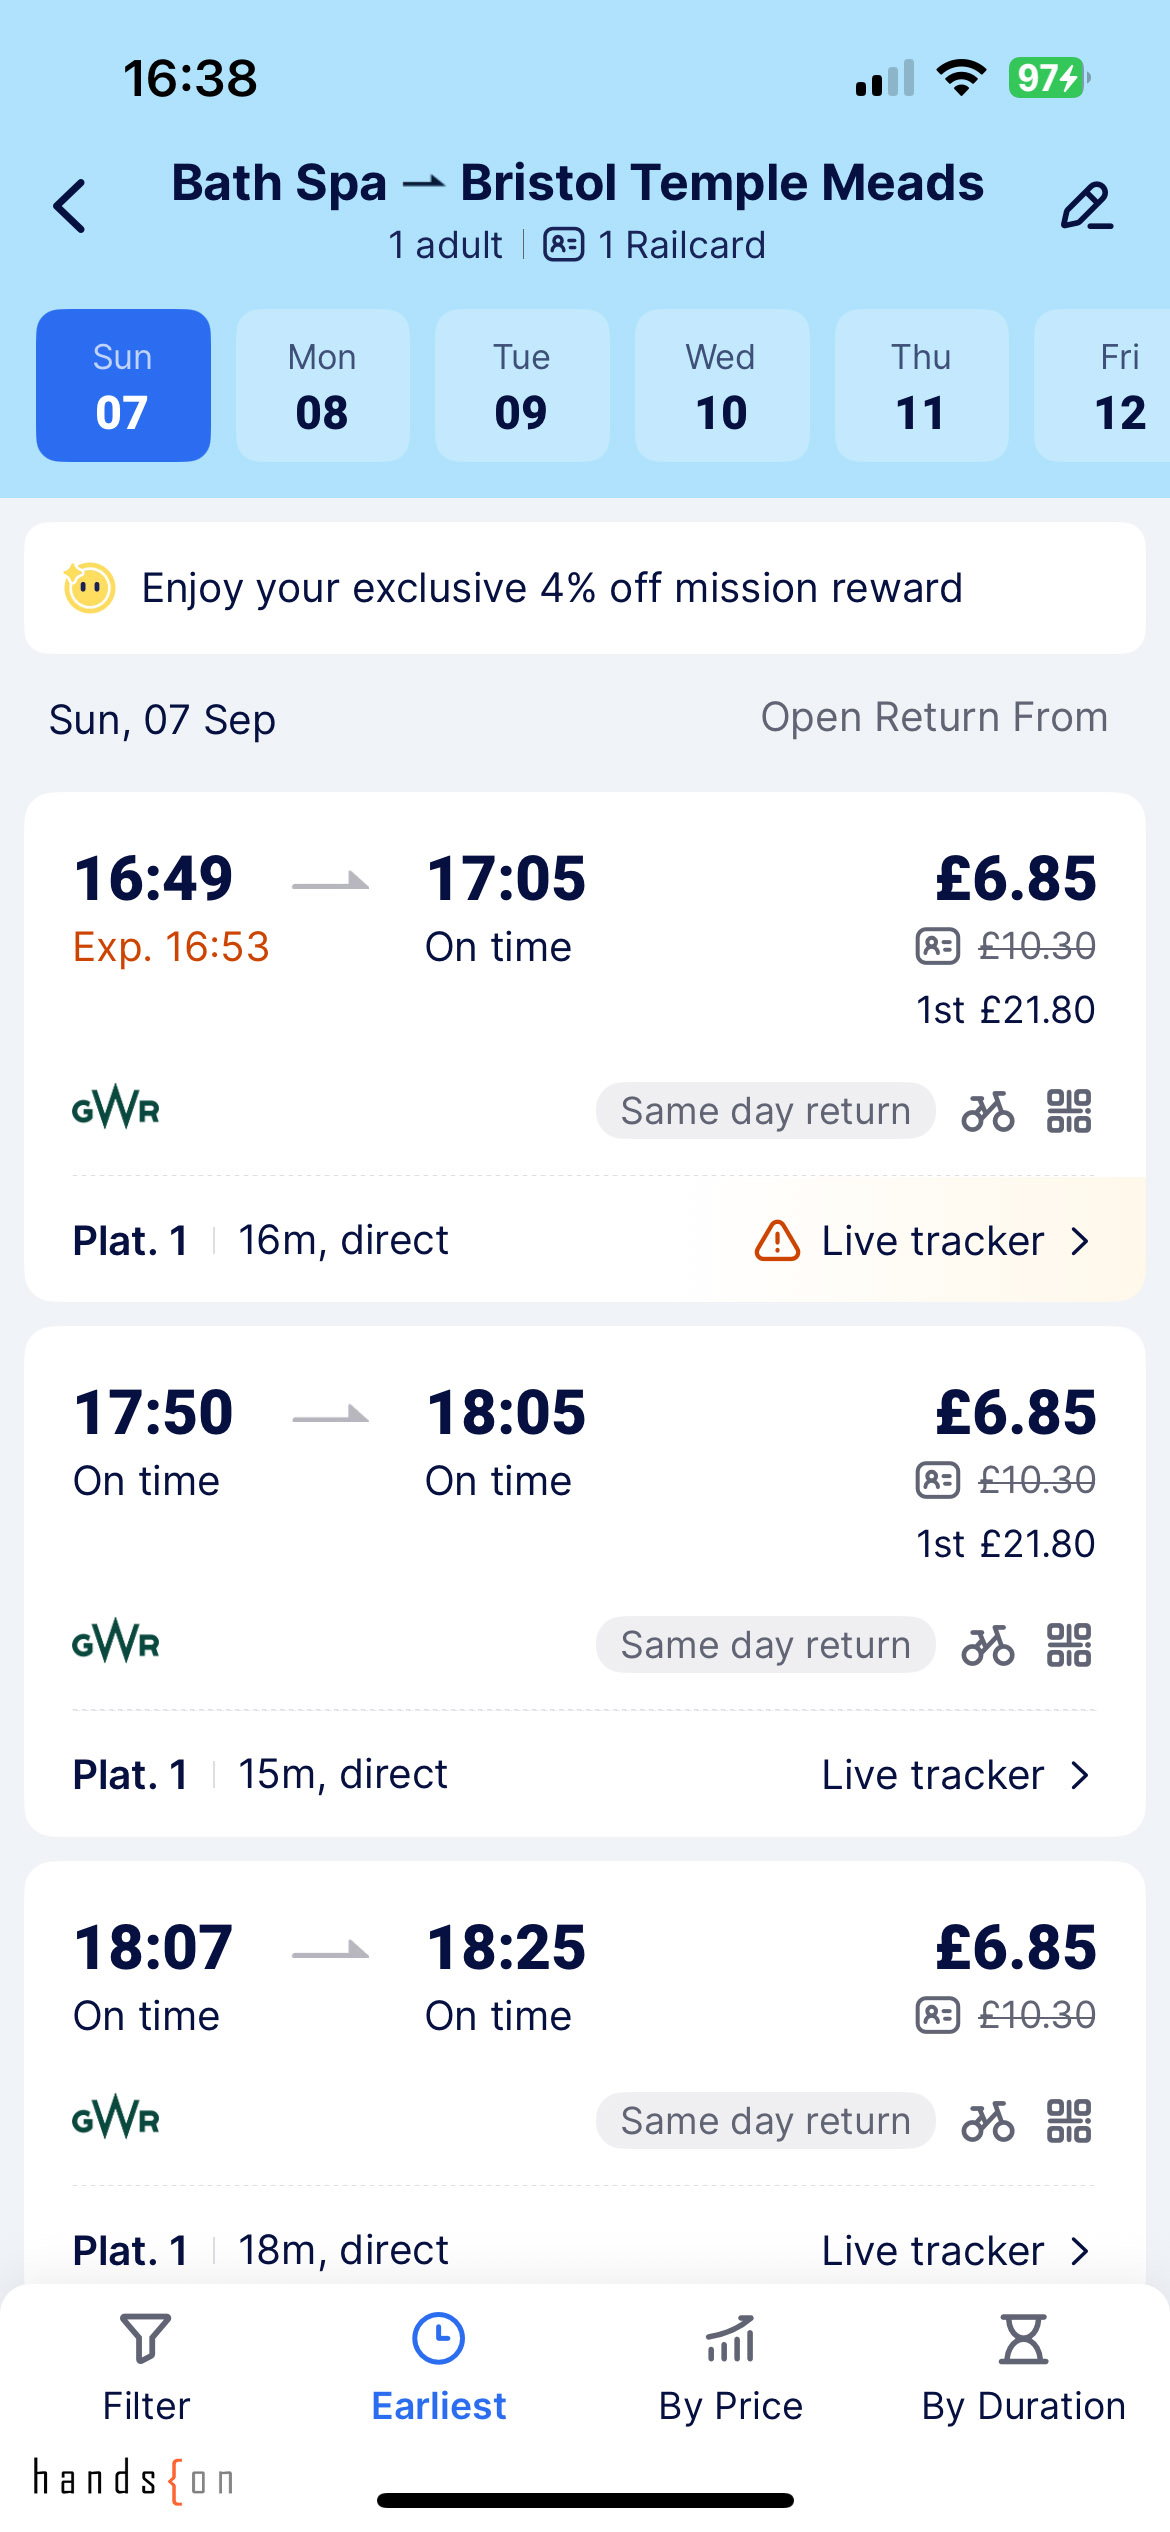Tap the Filter funnel icon
The image size is (1170, 2532).
(x=145, y=2338)
